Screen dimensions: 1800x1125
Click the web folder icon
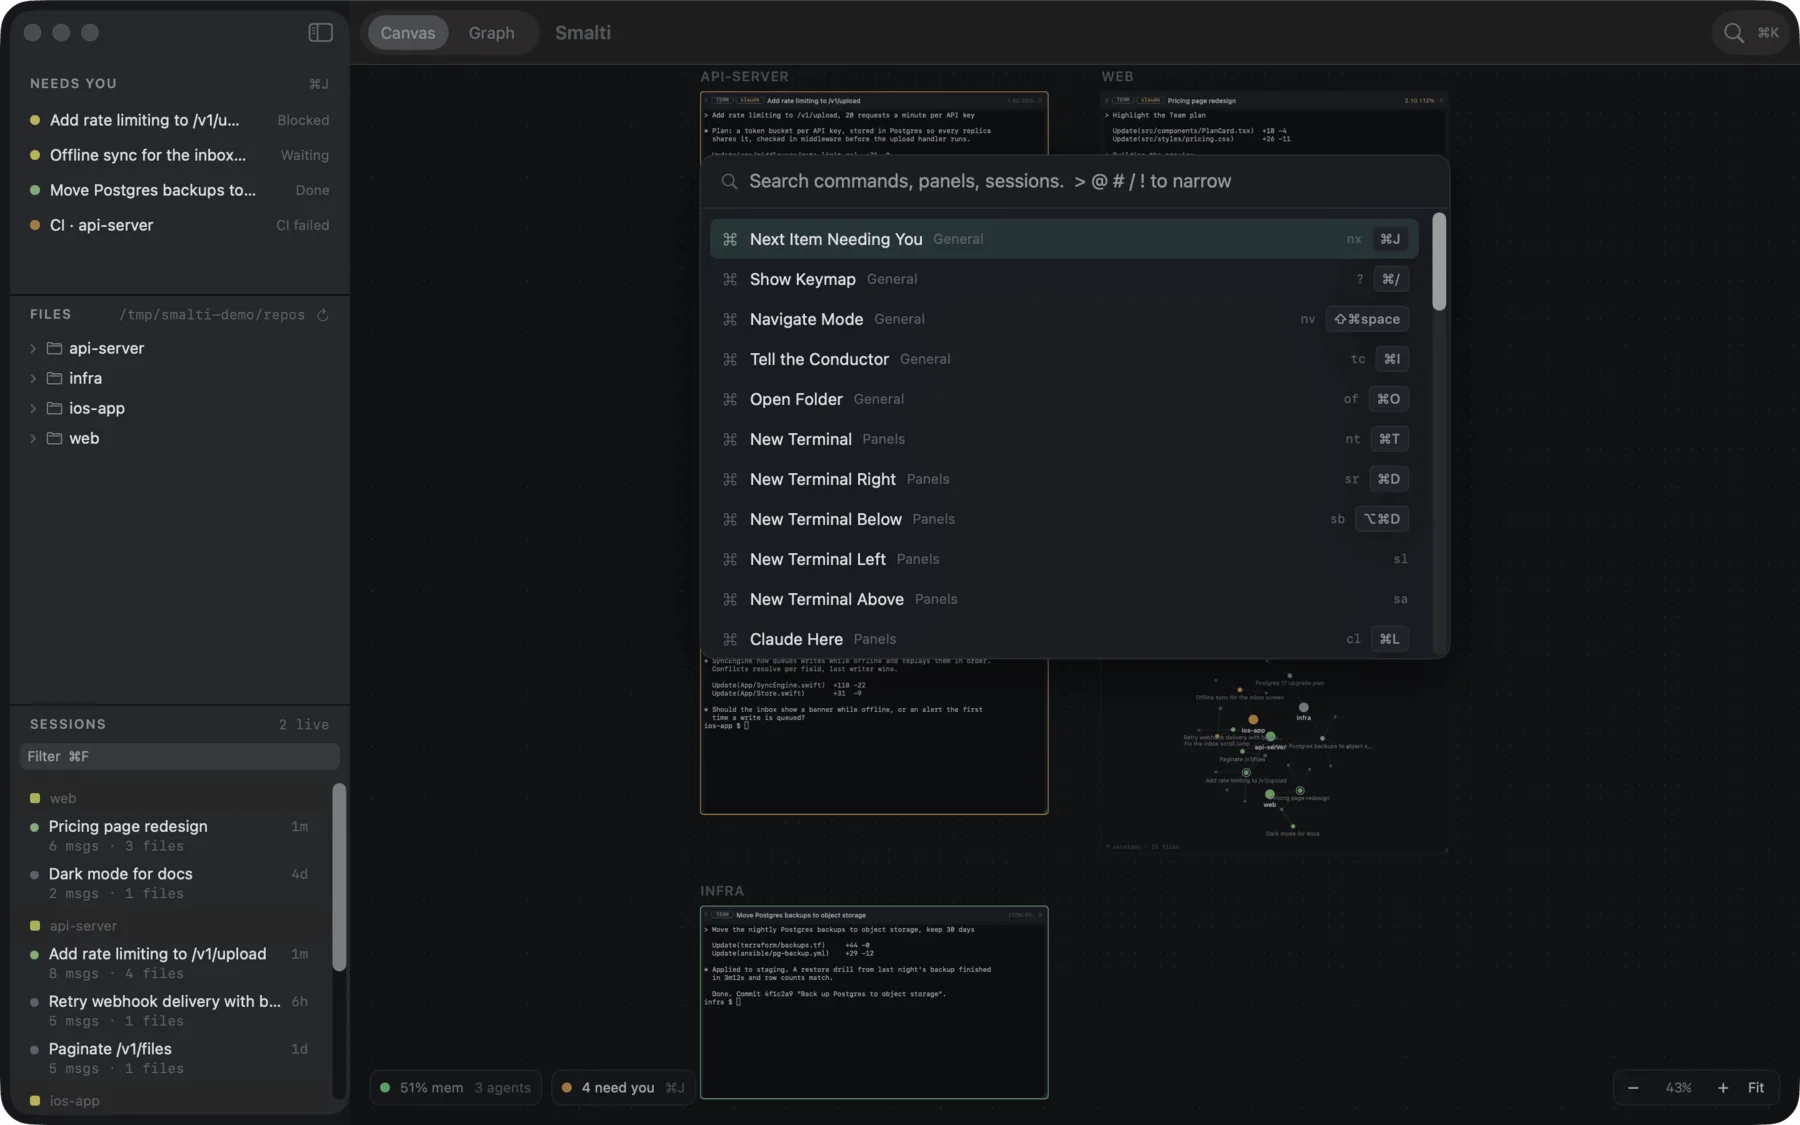[x=54, y=438]
